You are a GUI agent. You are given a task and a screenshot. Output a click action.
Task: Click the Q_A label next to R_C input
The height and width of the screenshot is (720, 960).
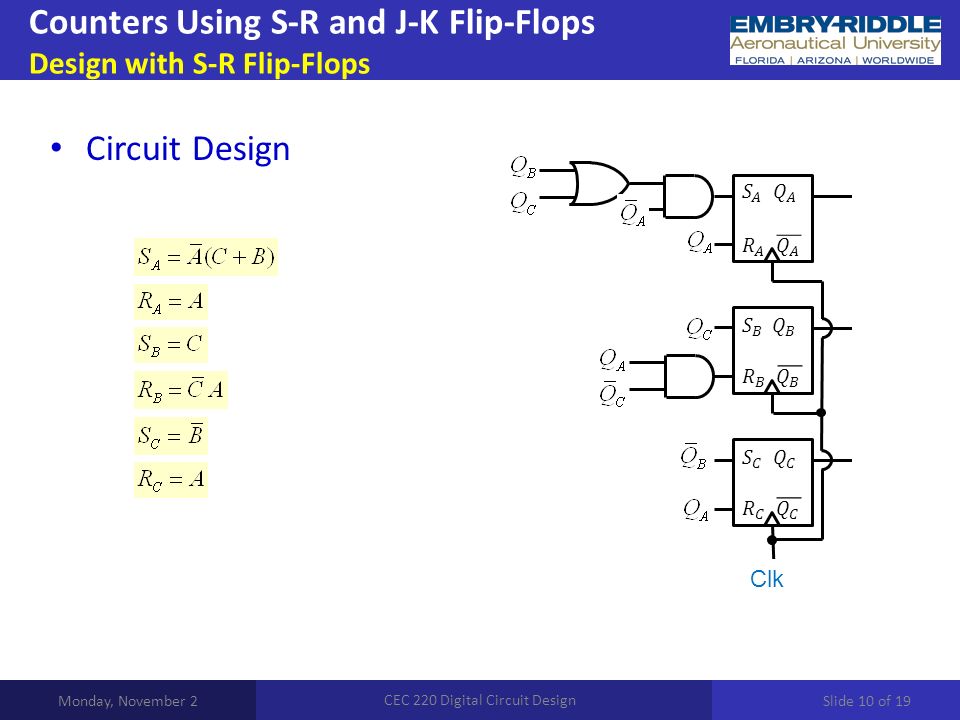[696, 509]
